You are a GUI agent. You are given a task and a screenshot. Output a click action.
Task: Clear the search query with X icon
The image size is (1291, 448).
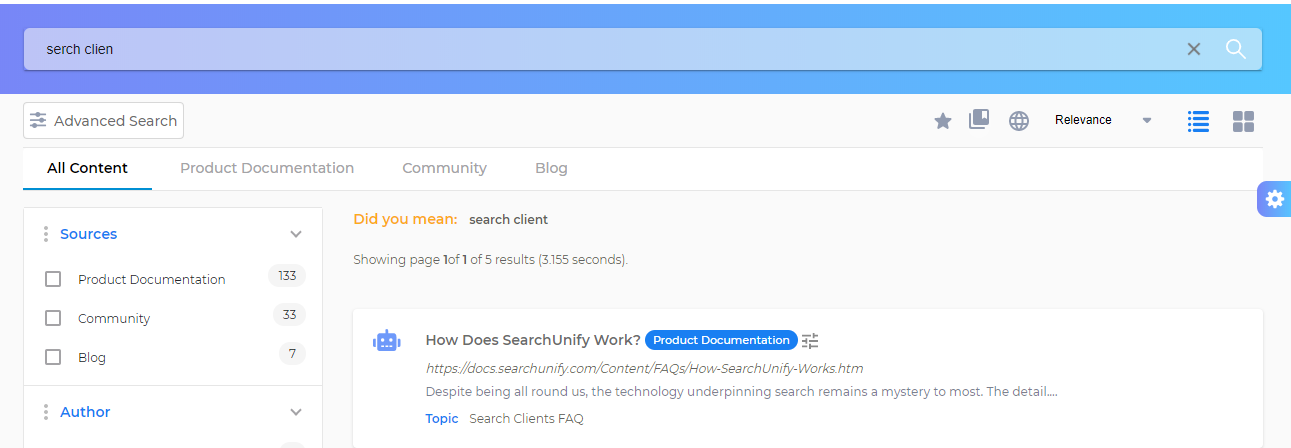(1193, 49)
